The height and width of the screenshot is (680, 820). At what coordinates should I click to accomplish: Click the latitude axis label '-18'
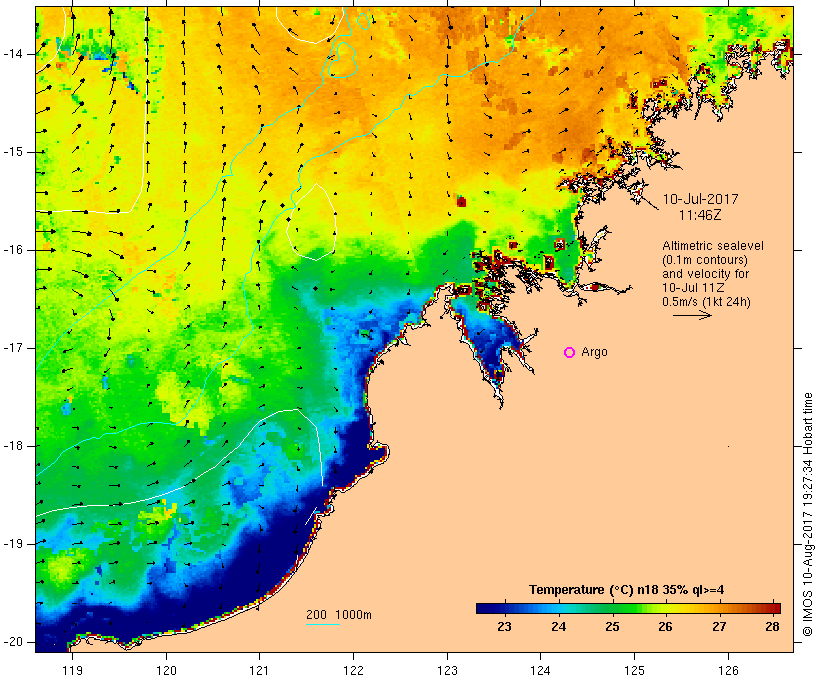(13, 446)
